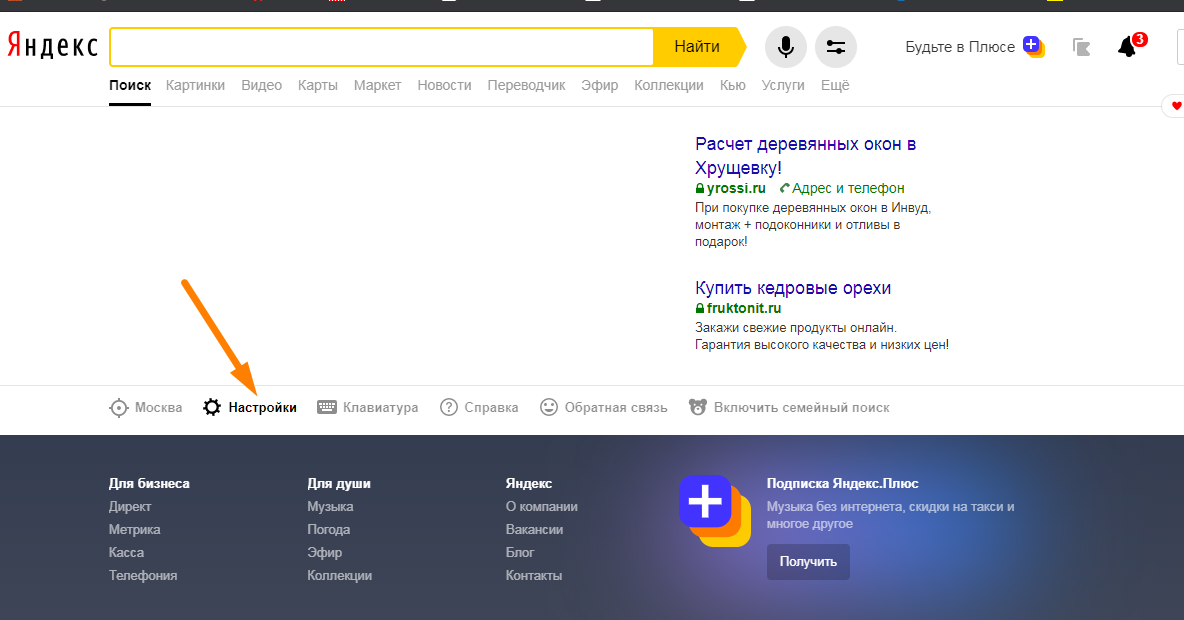Open the Эфир tab in navigation
Image resolution: width=1184 pixels, height=620 pixels.
tap(600, 85)
